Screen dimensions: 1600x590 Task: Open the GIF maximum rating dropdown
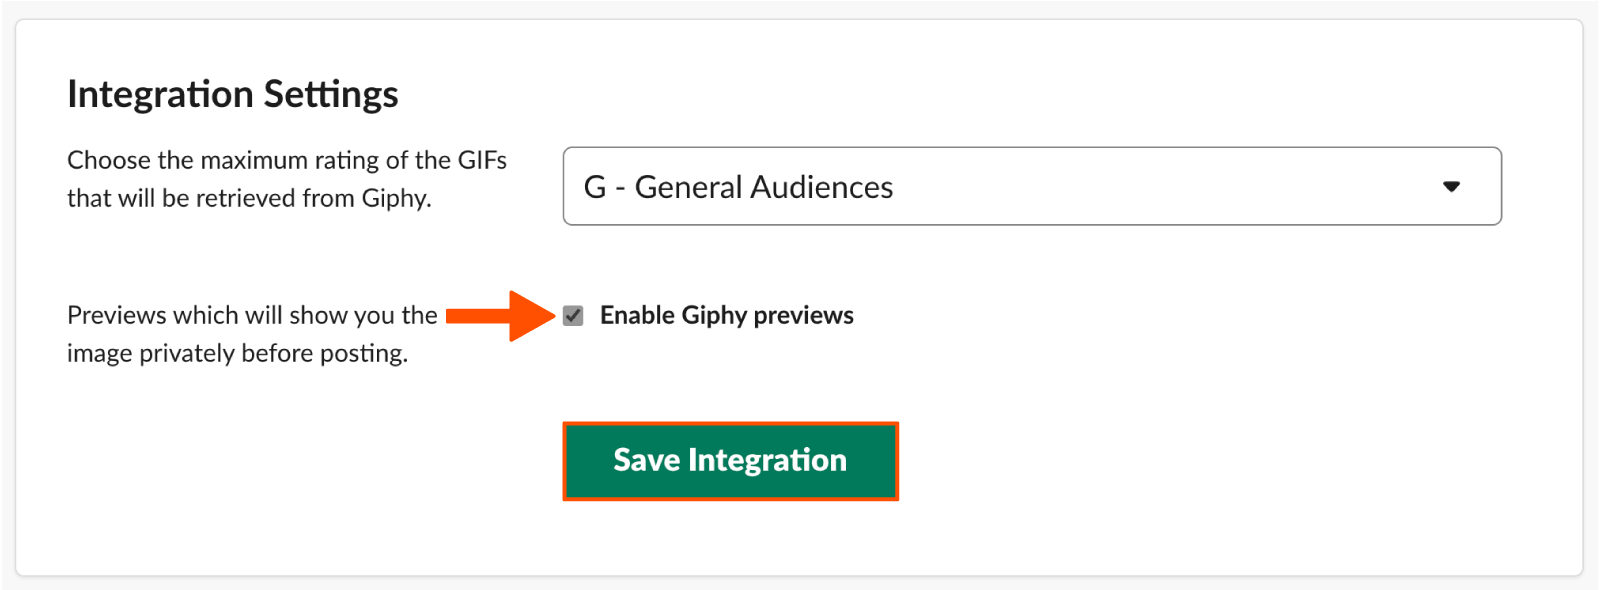tap(1032, 186)
